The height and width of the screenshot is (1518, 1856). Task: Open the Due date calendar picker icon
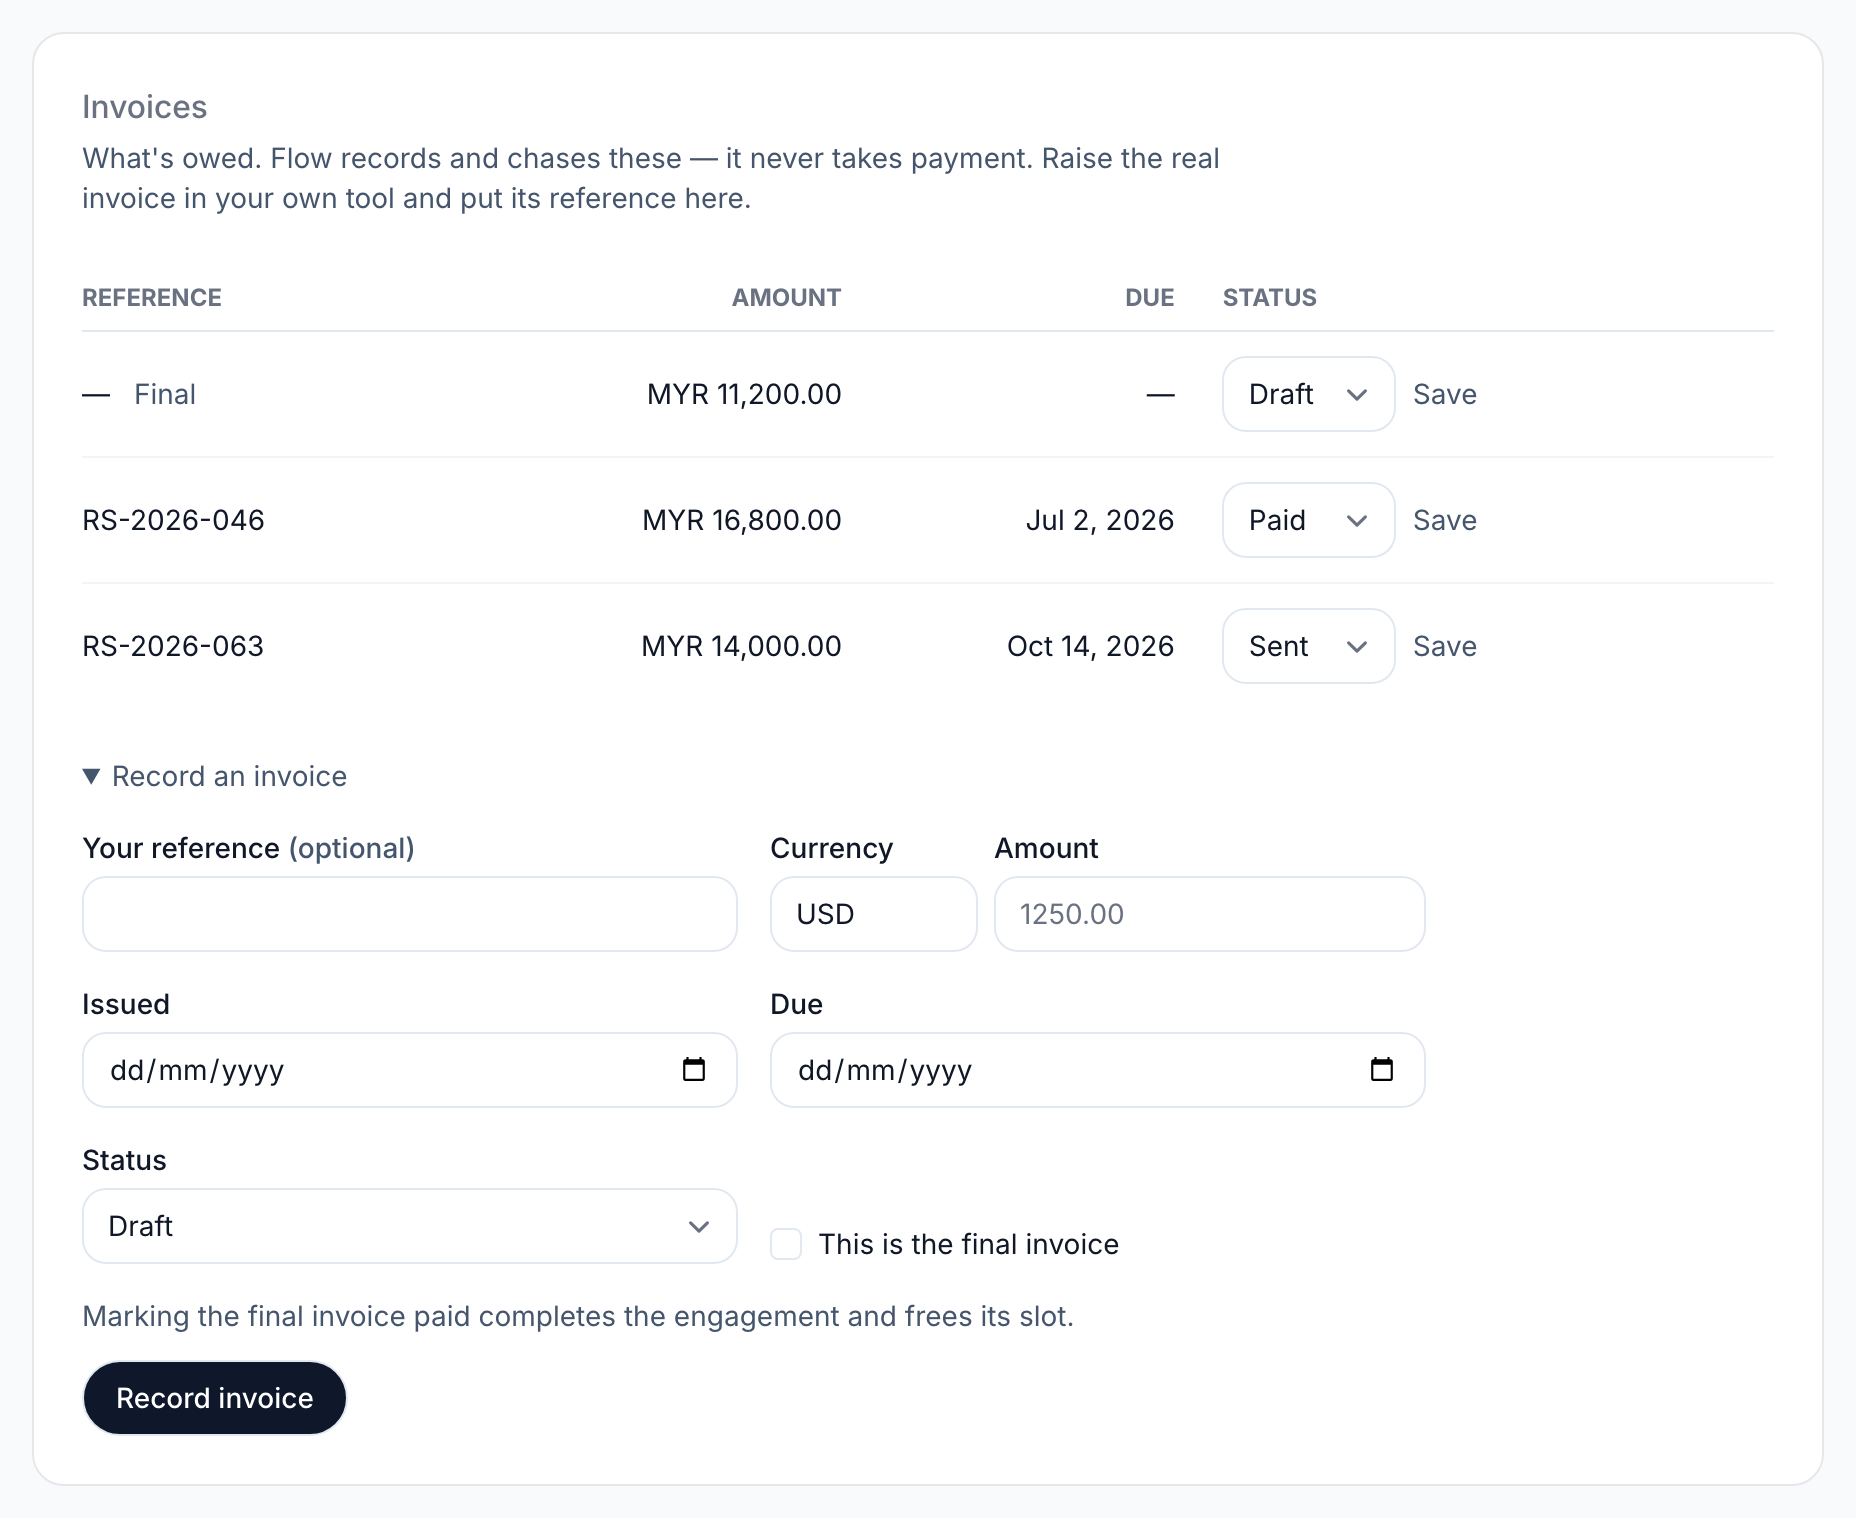coord(1382,1069)
